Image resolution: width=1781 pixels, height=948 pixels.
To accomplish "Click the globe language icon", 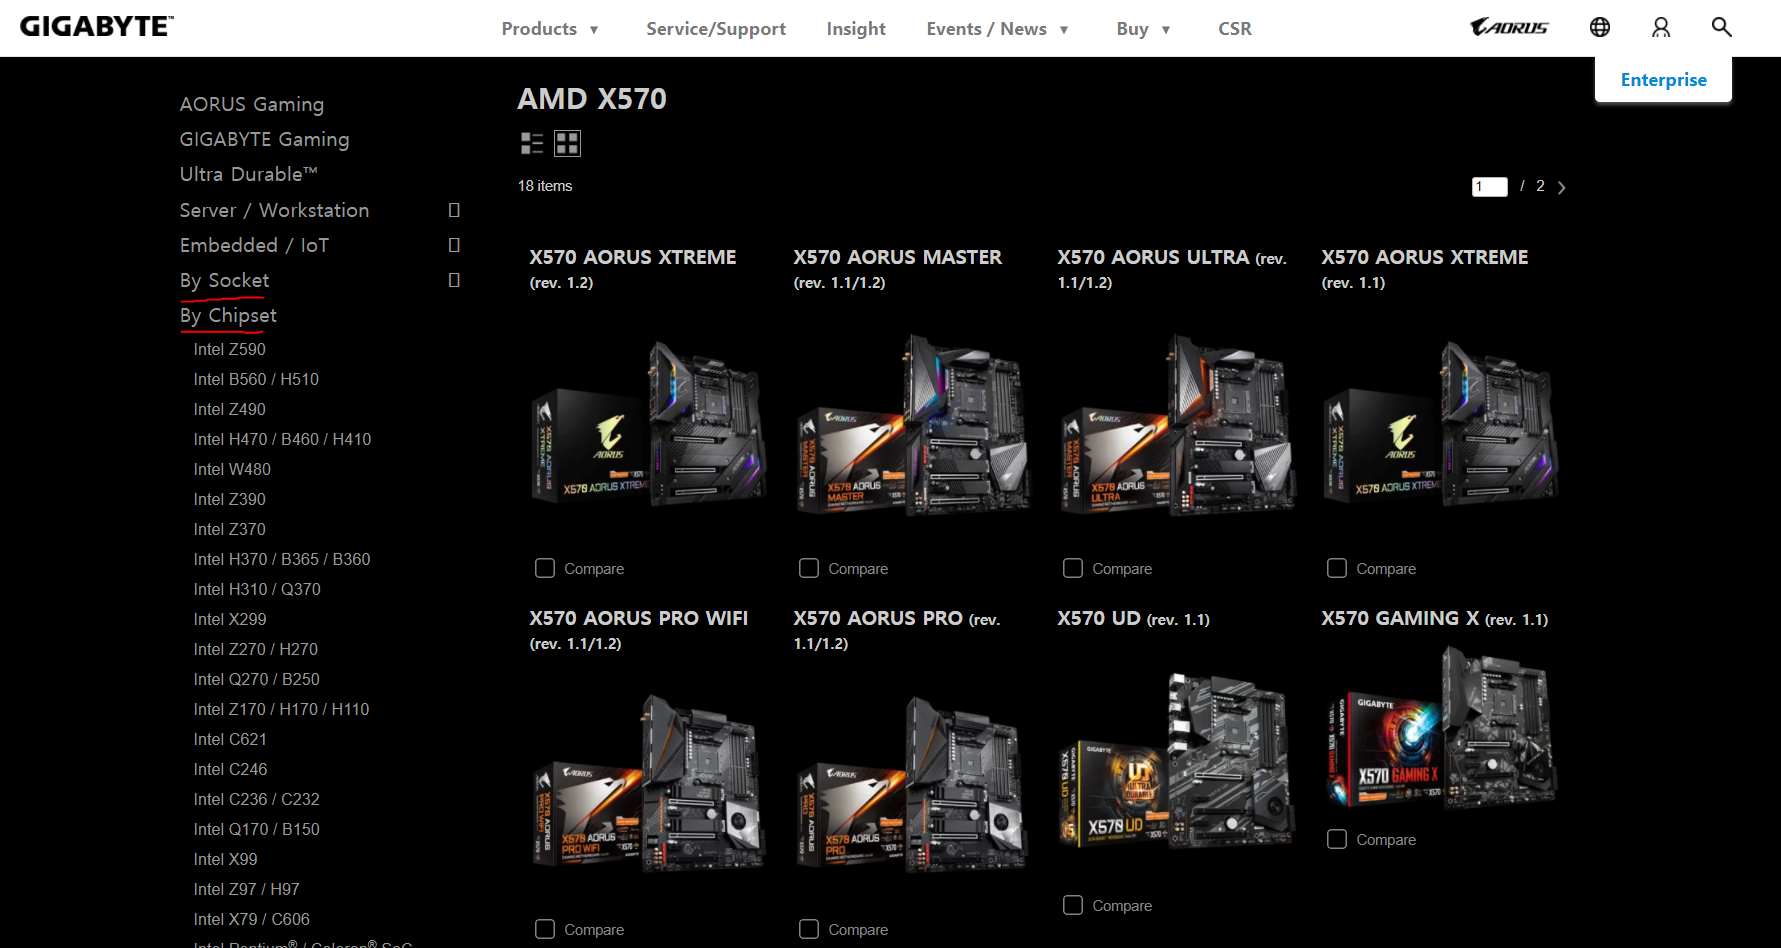I will click(x=1600, y=27).
